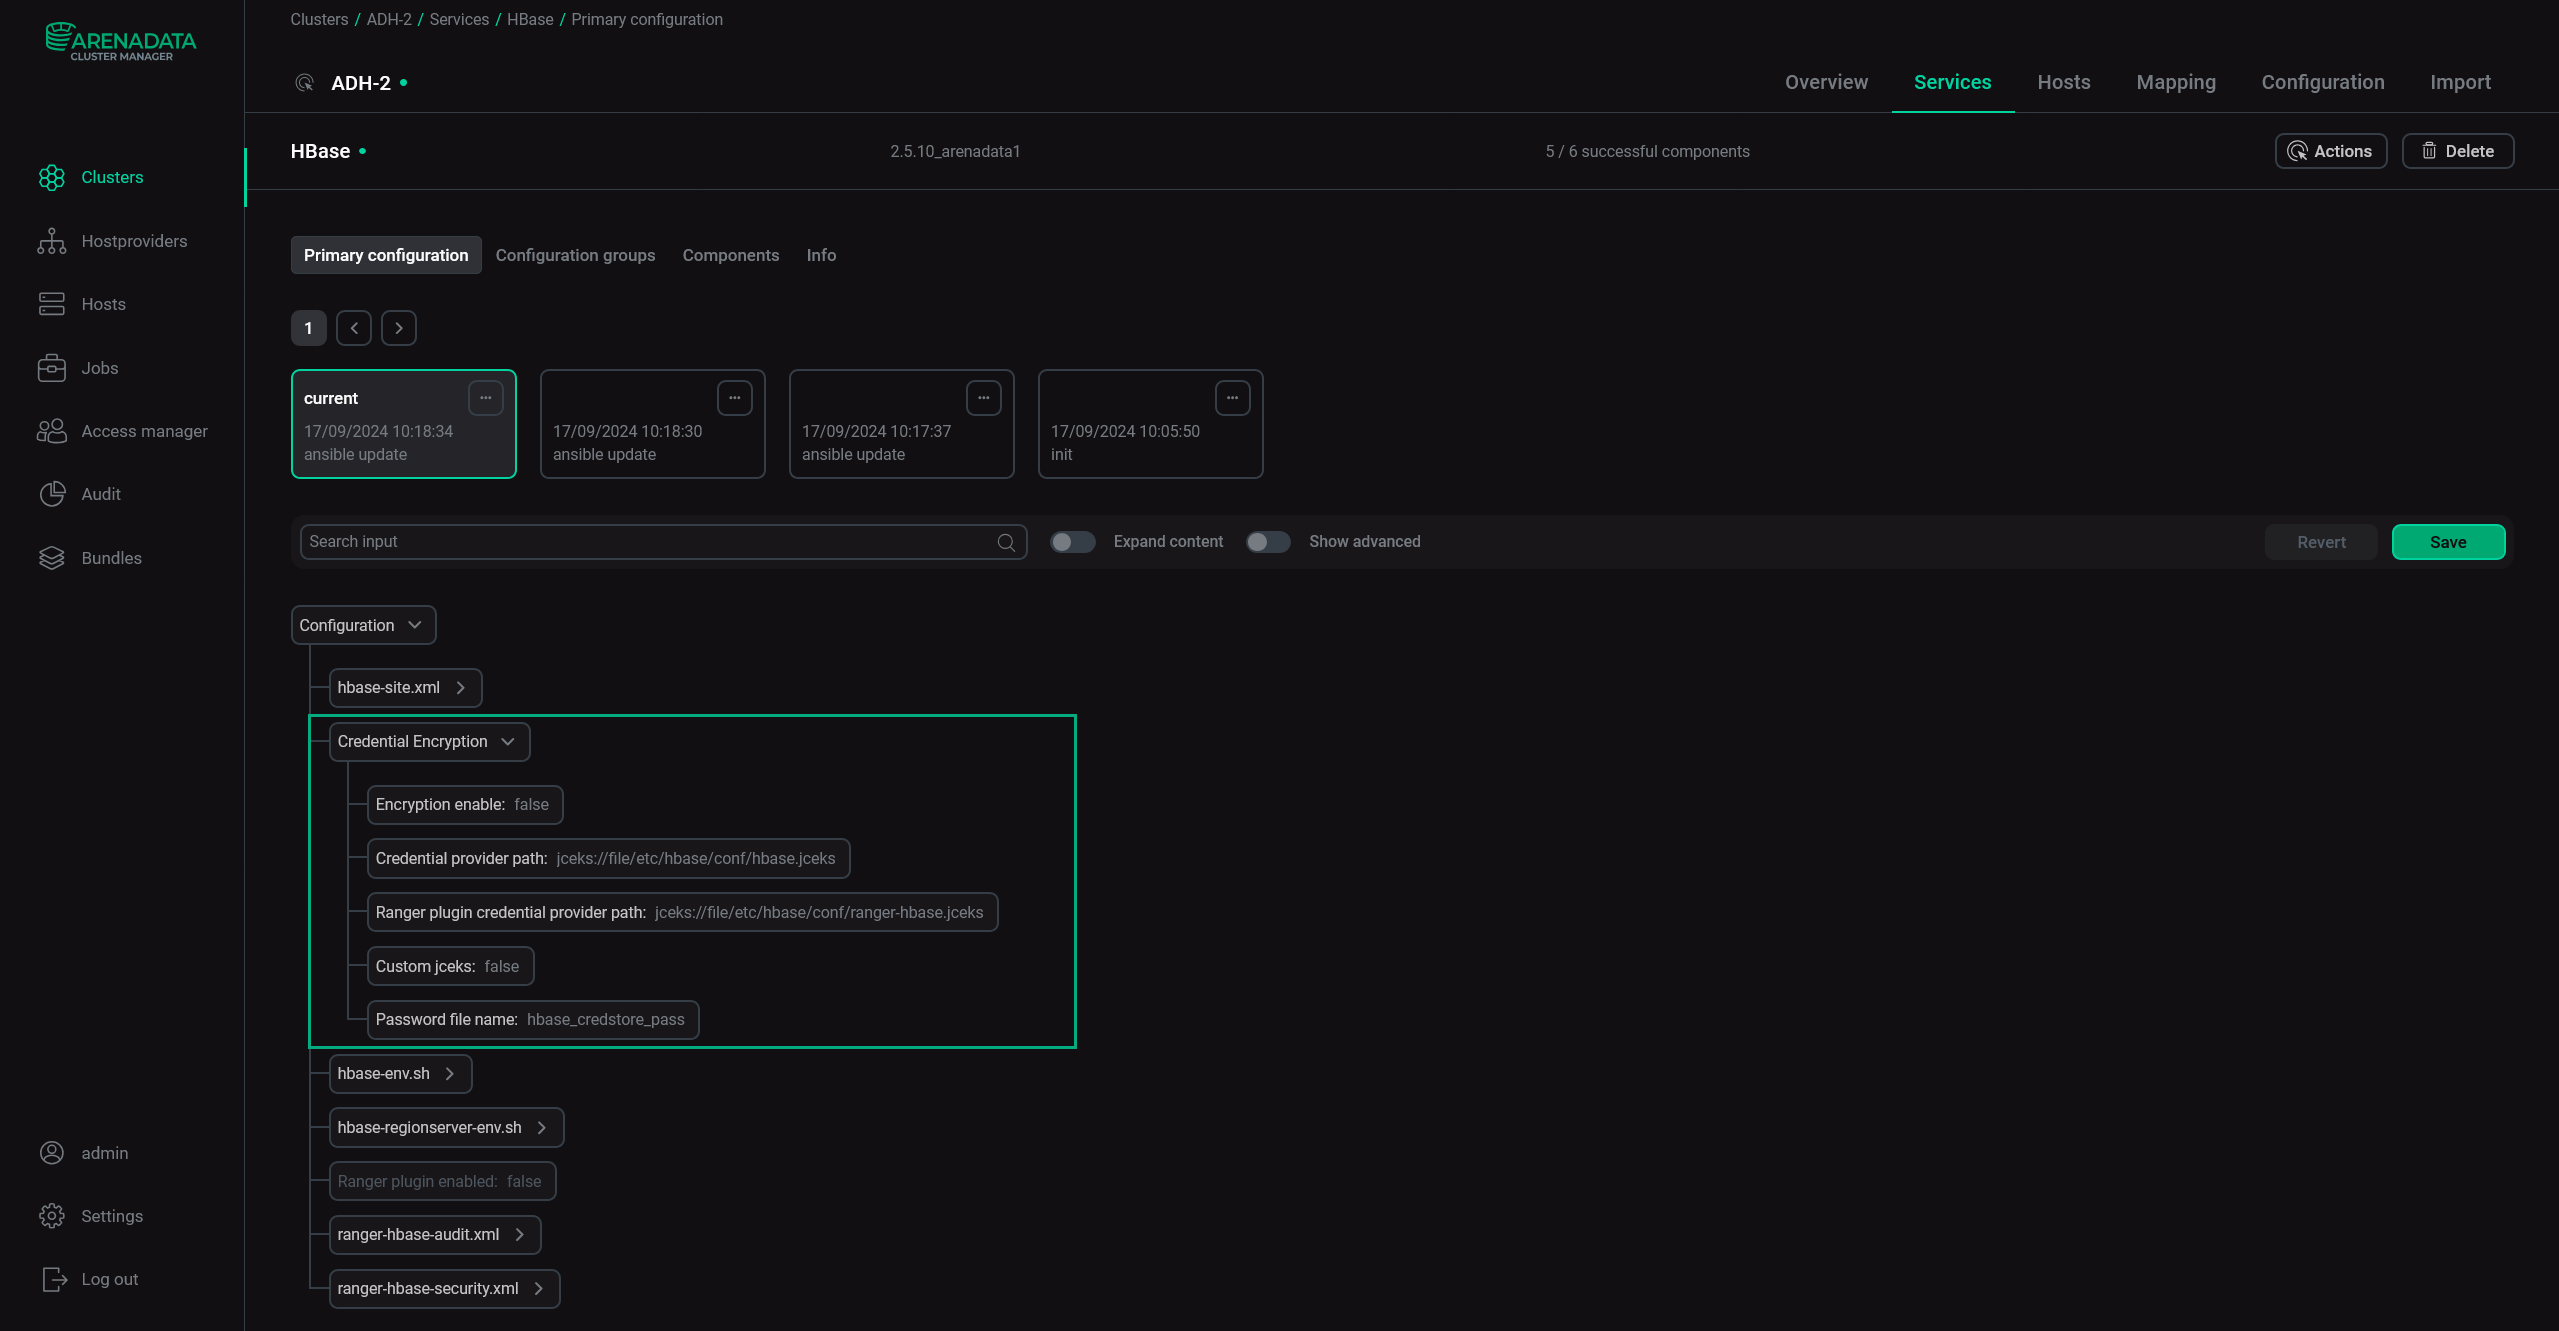Select the 17/09/2024 10:17:37 configuration card
Image resolution: width=2559 pixels, height=1331 pixels.
click(x=902, y=424)
